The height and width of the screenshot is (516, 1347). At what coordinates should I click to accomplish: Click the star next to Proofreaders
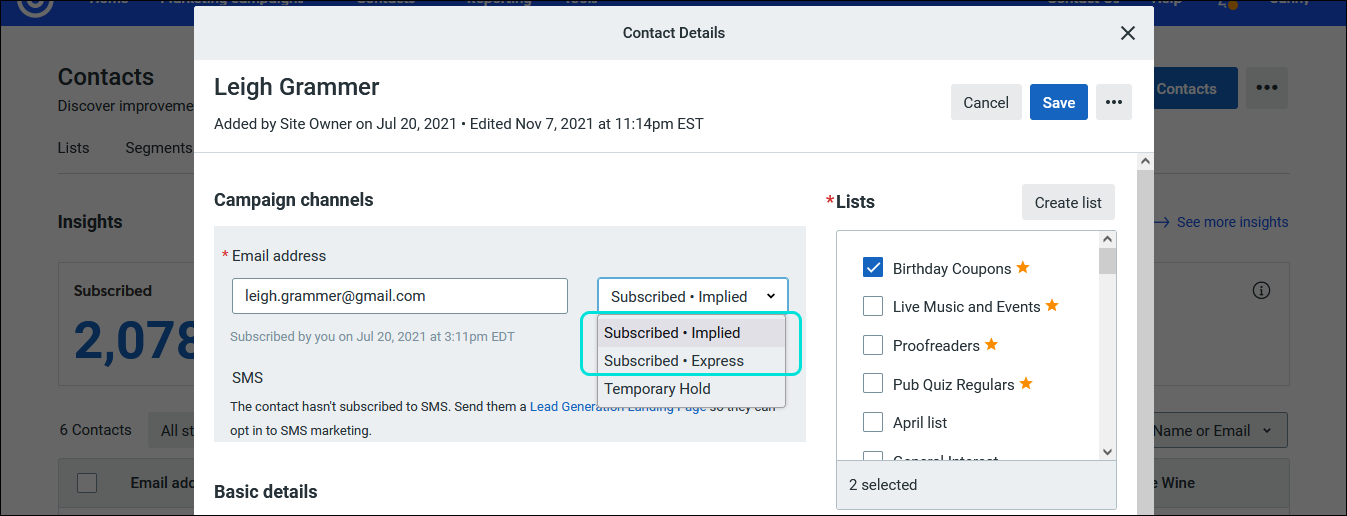pos(991,344)
